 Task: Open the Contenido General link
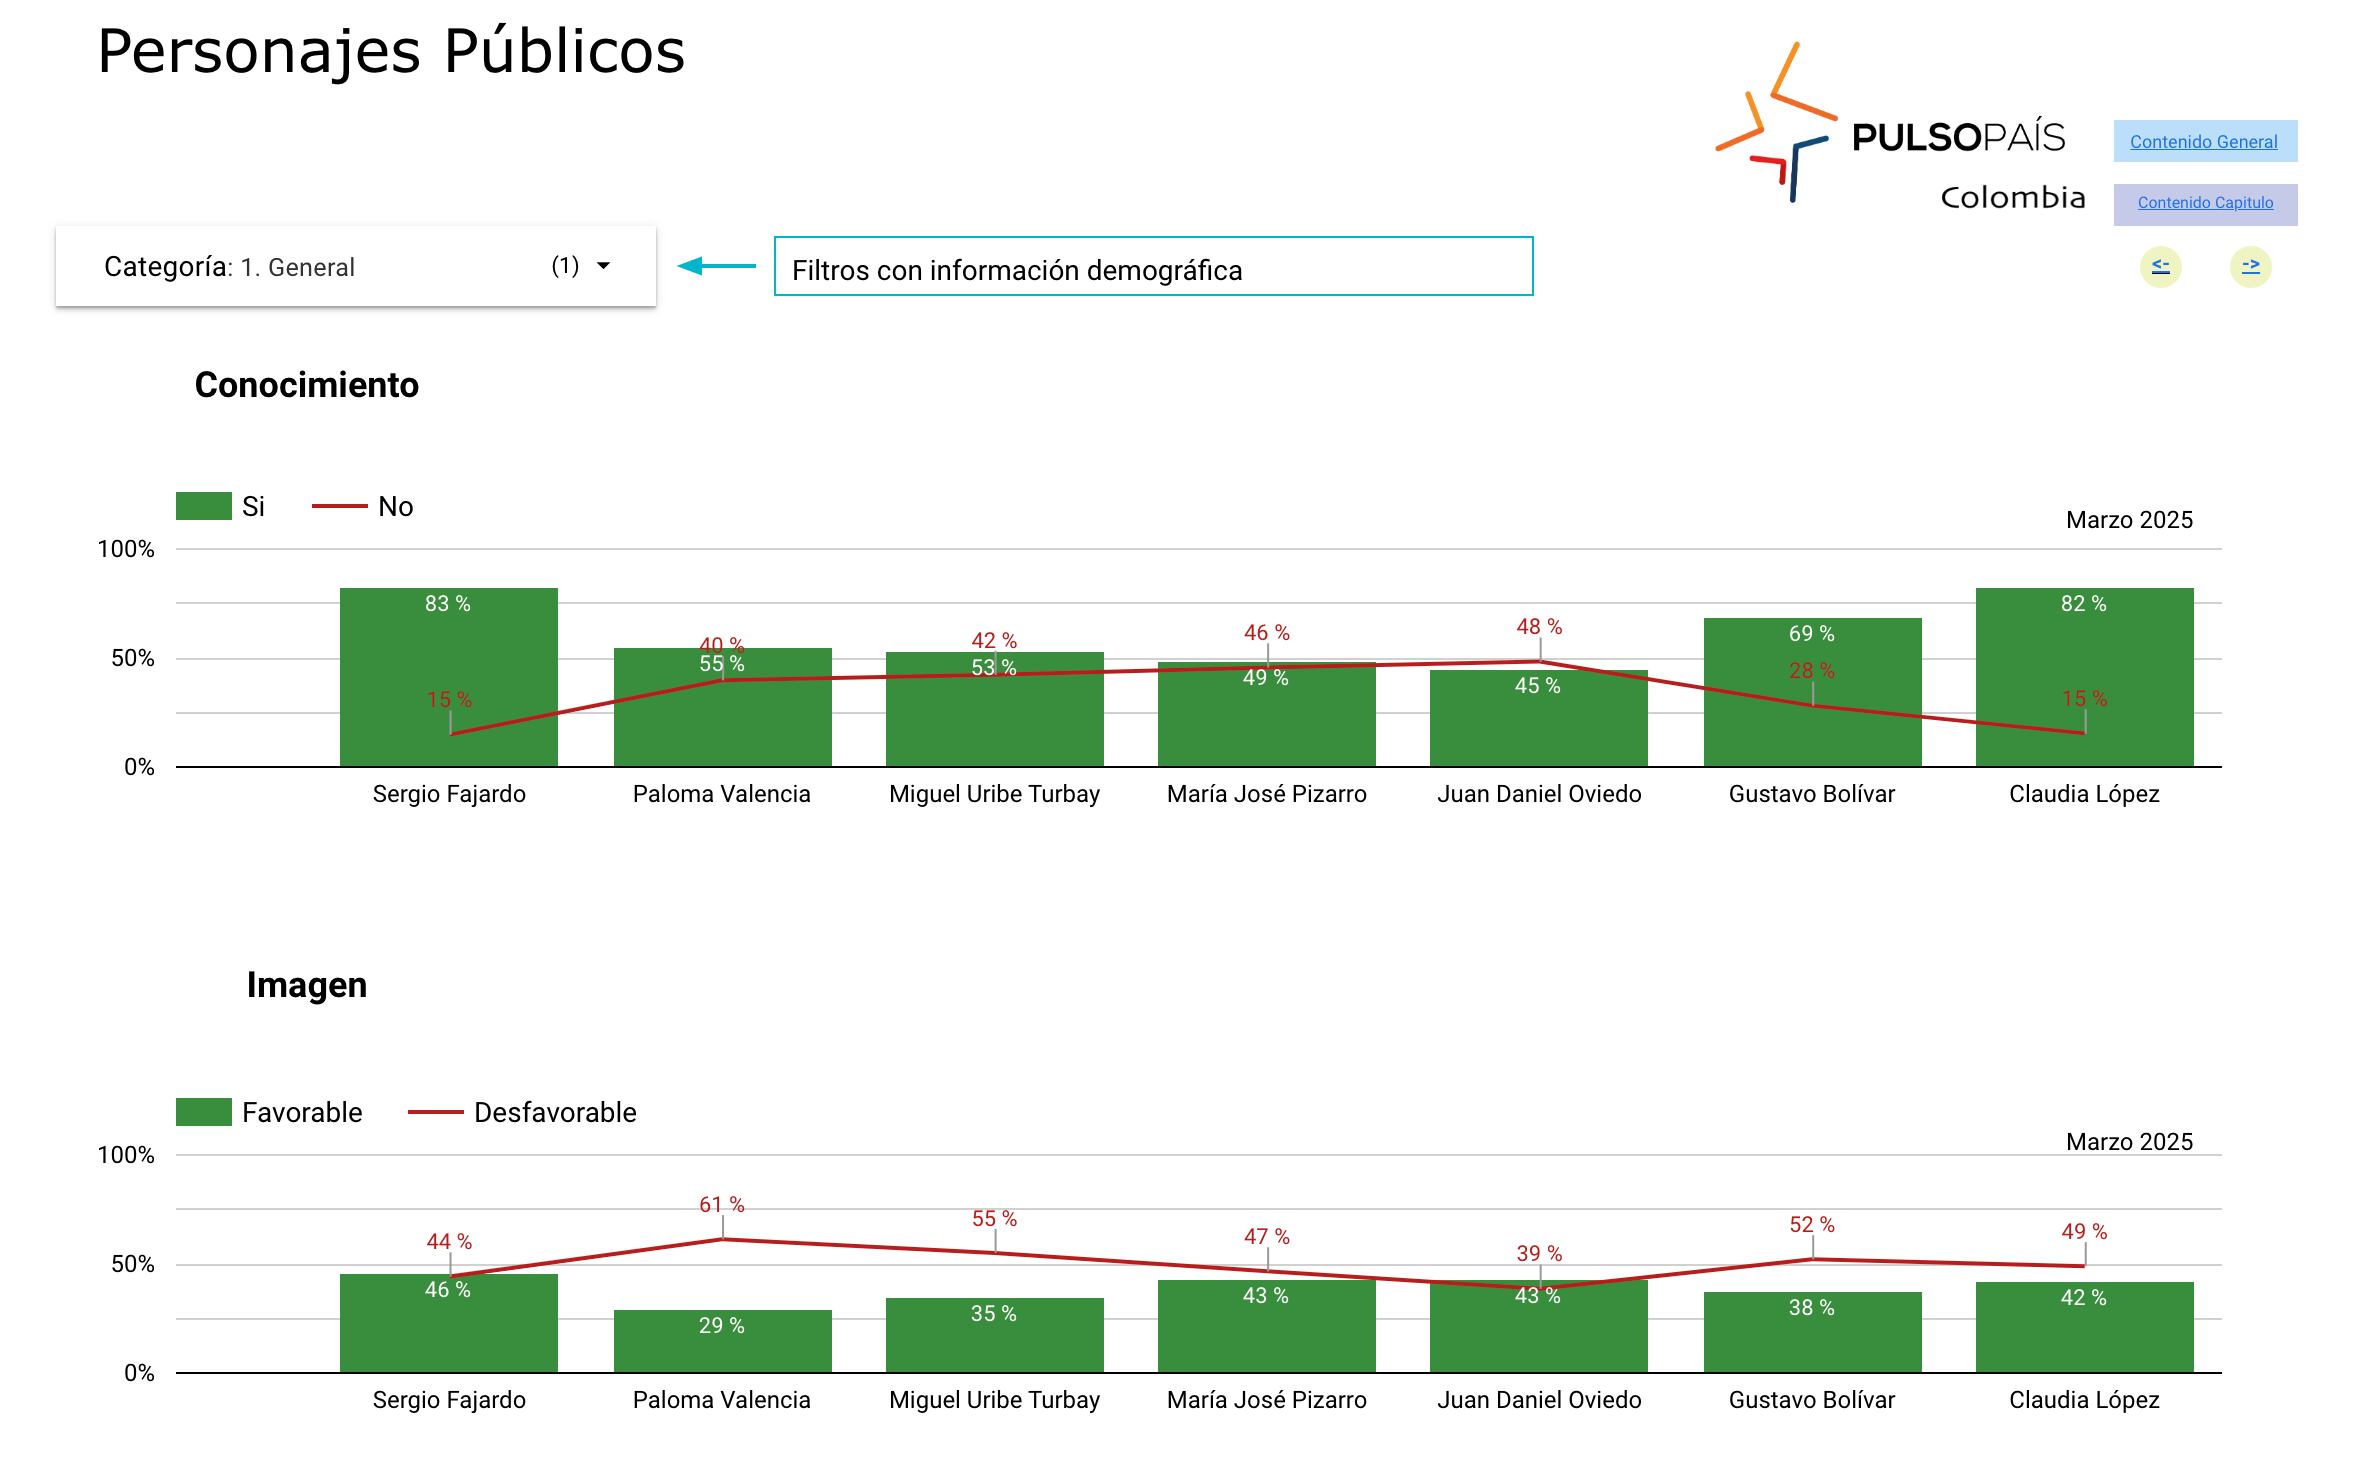2203,142
